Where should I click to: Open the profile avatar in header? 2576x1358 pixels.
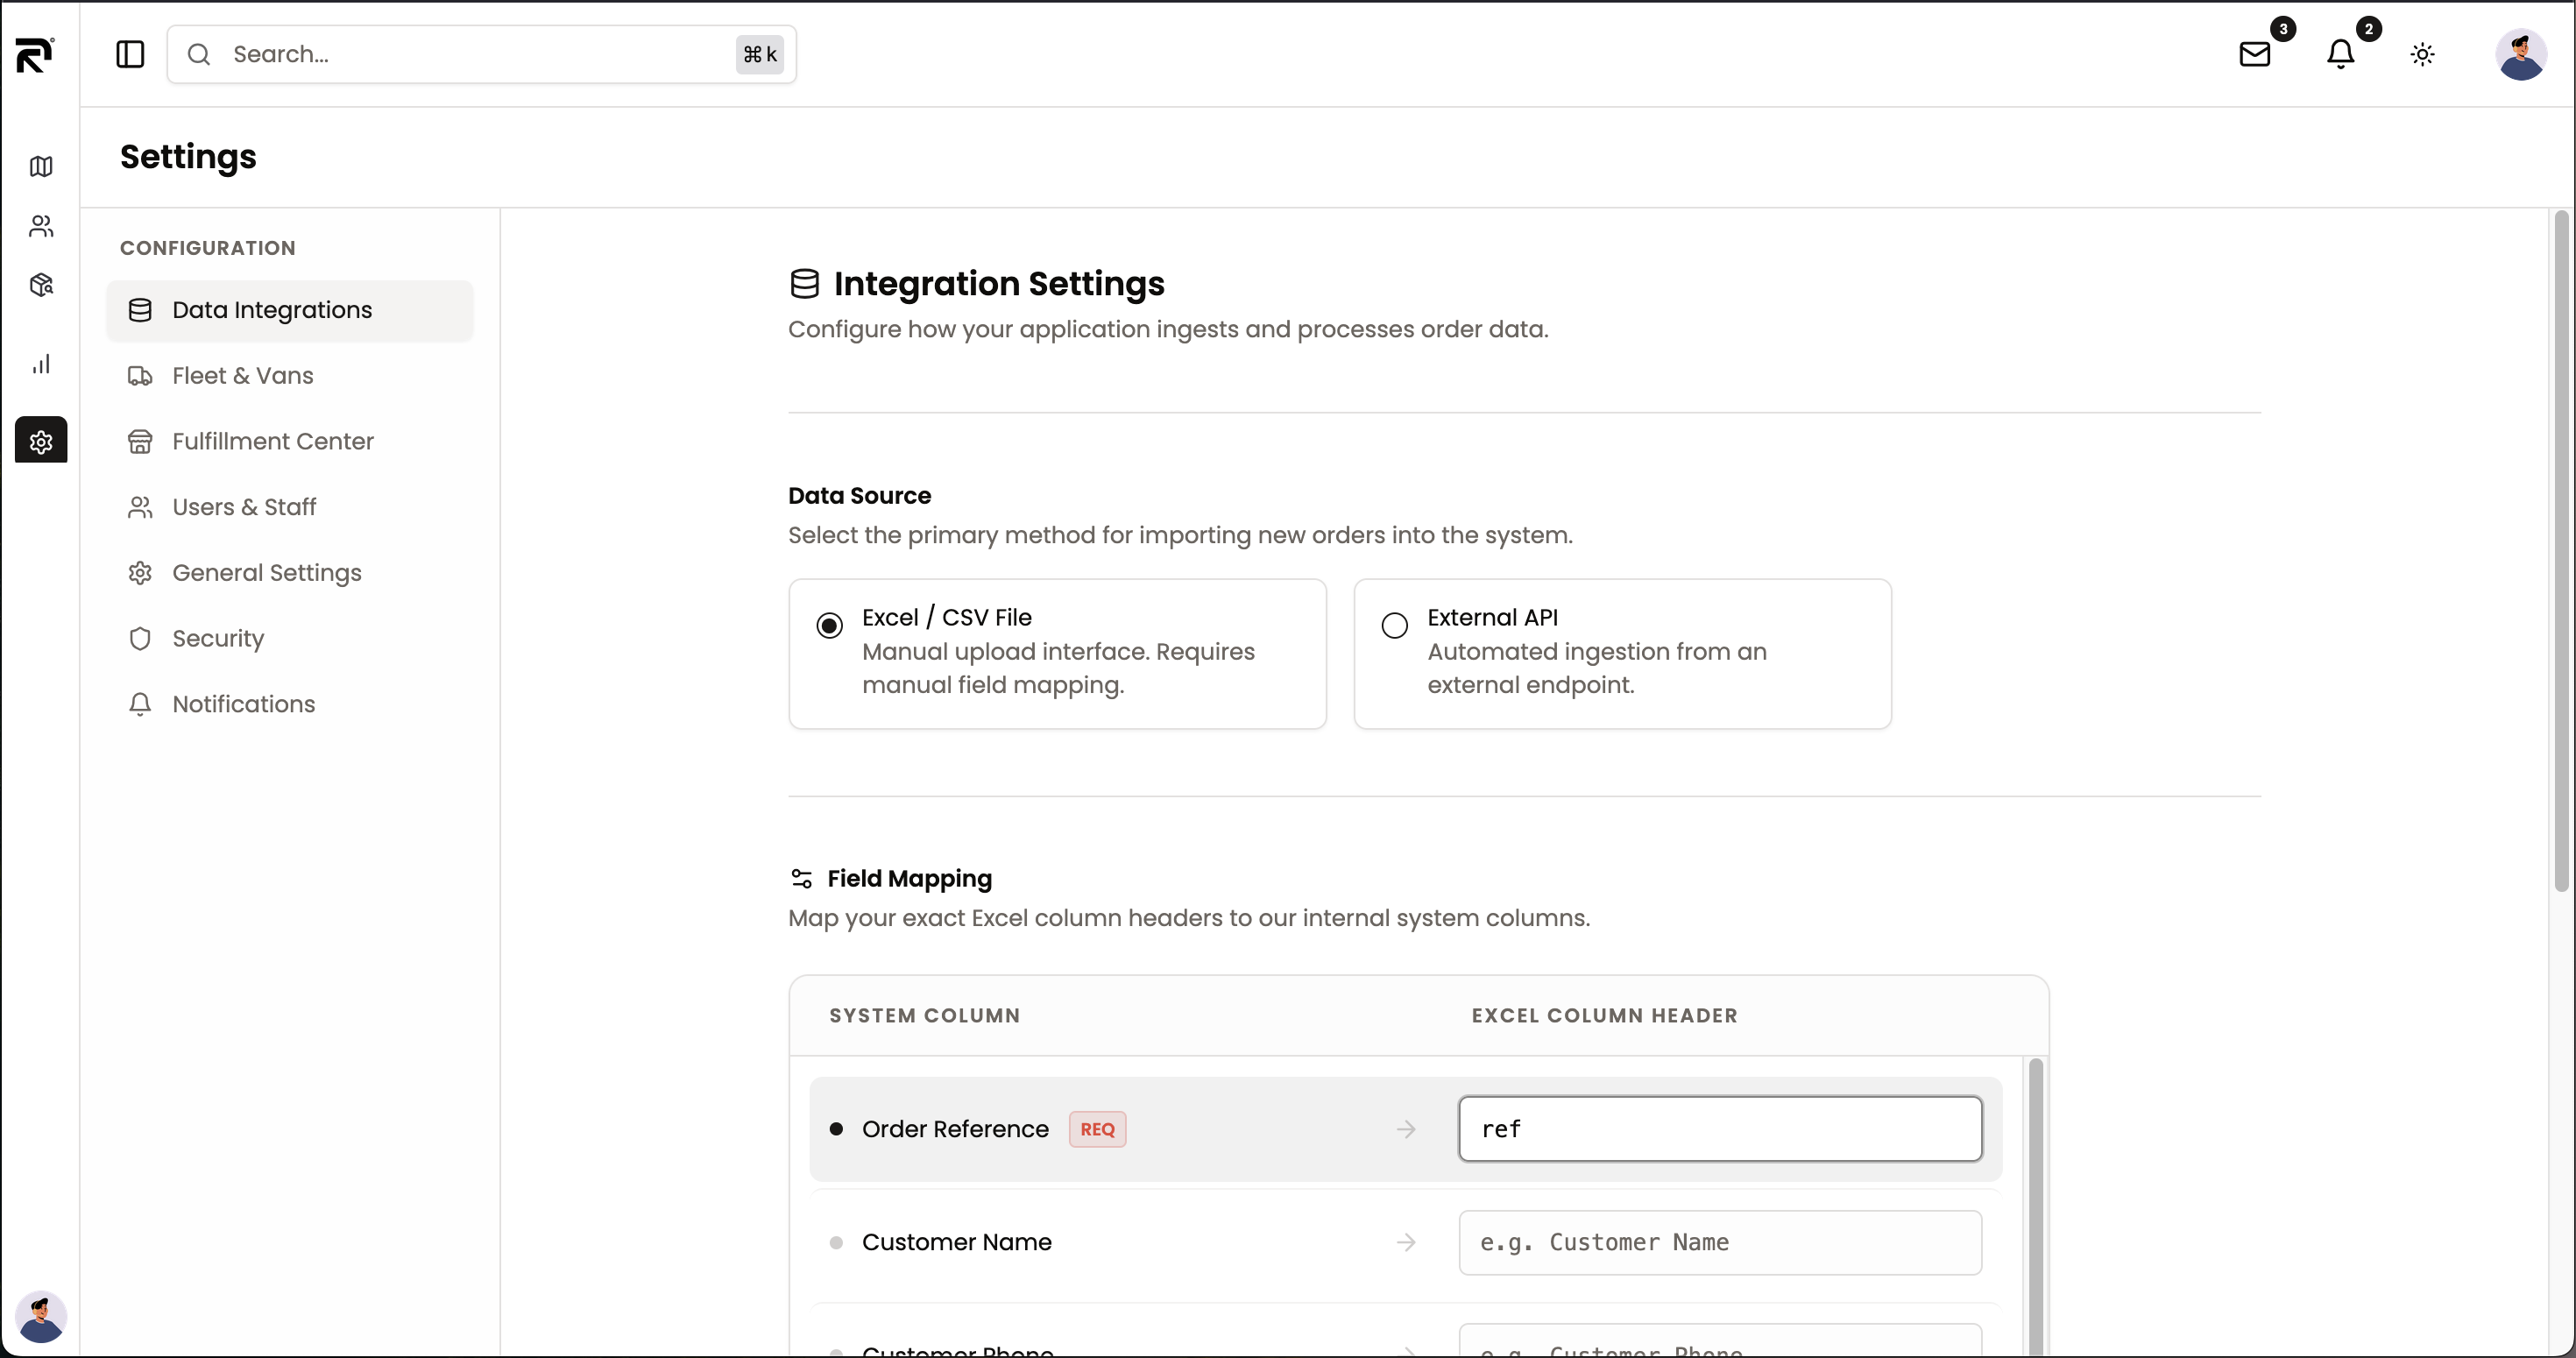[x=2520, y=54]
